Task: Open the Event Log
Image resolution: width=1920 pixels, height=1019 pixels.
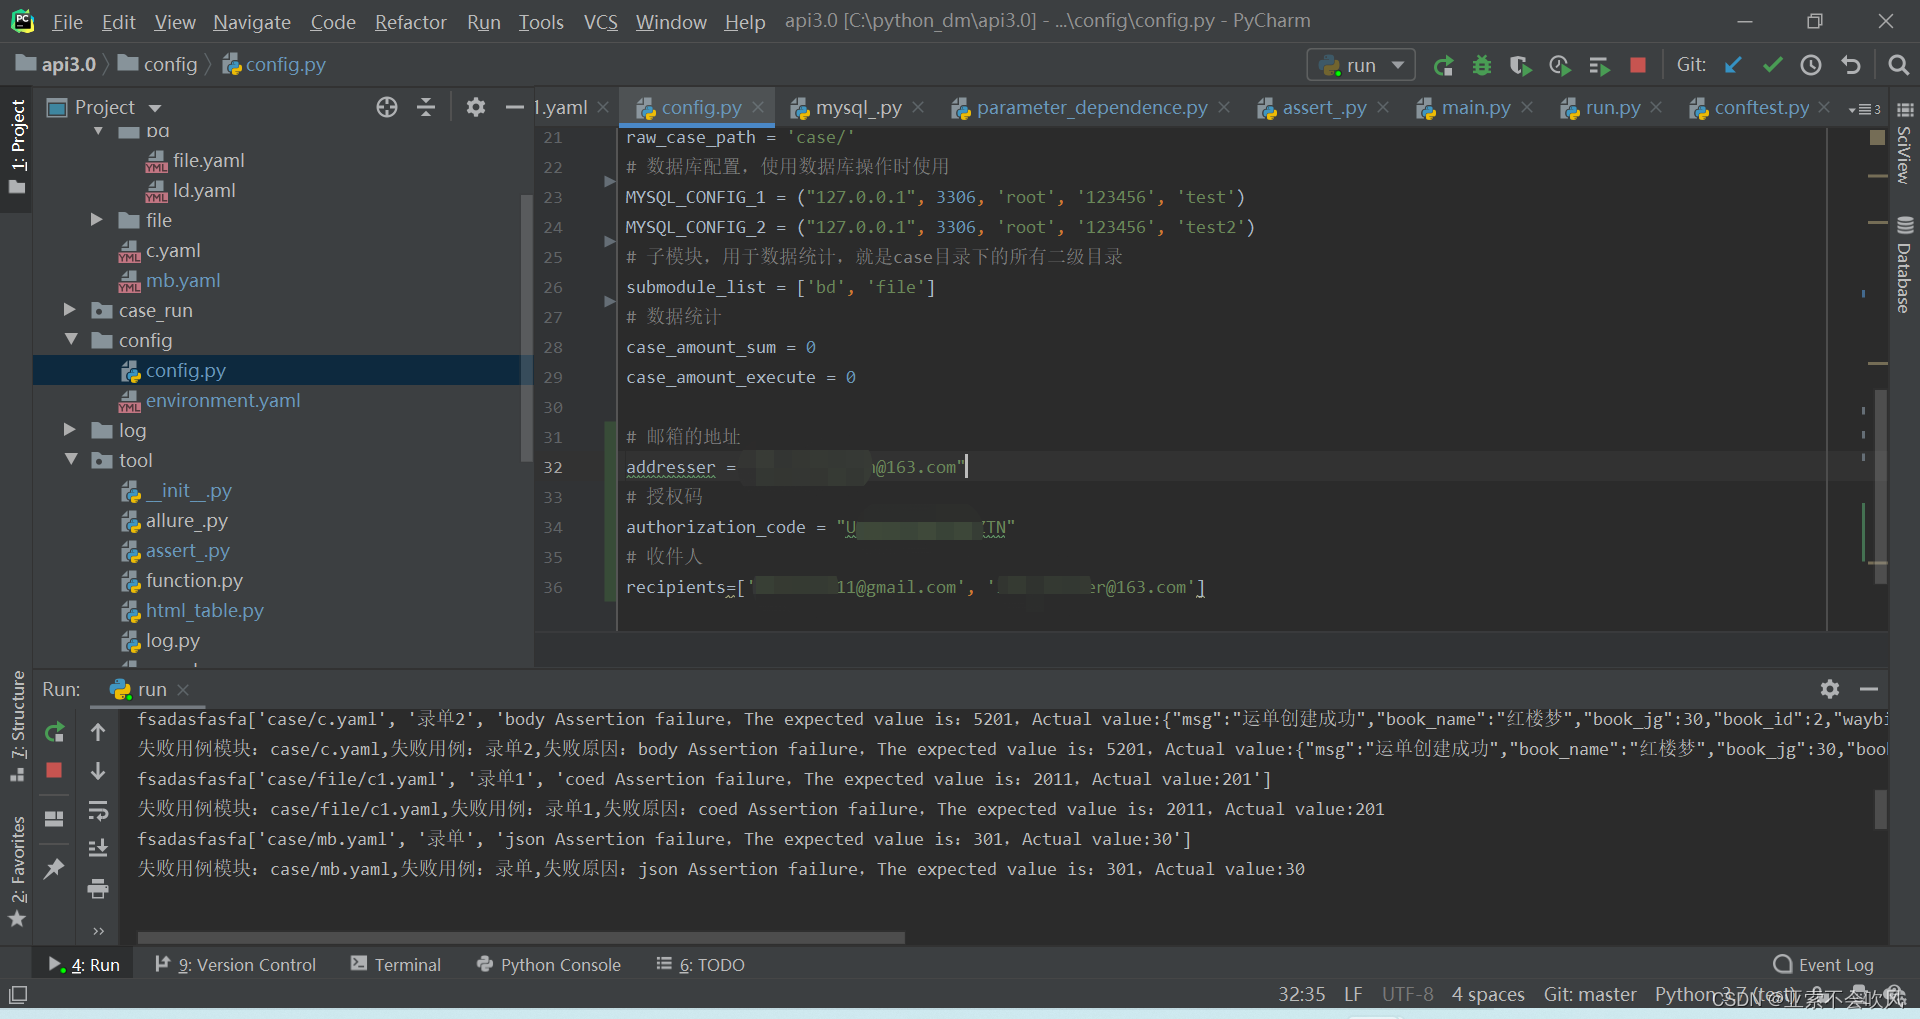Action: pos(1824,965)
